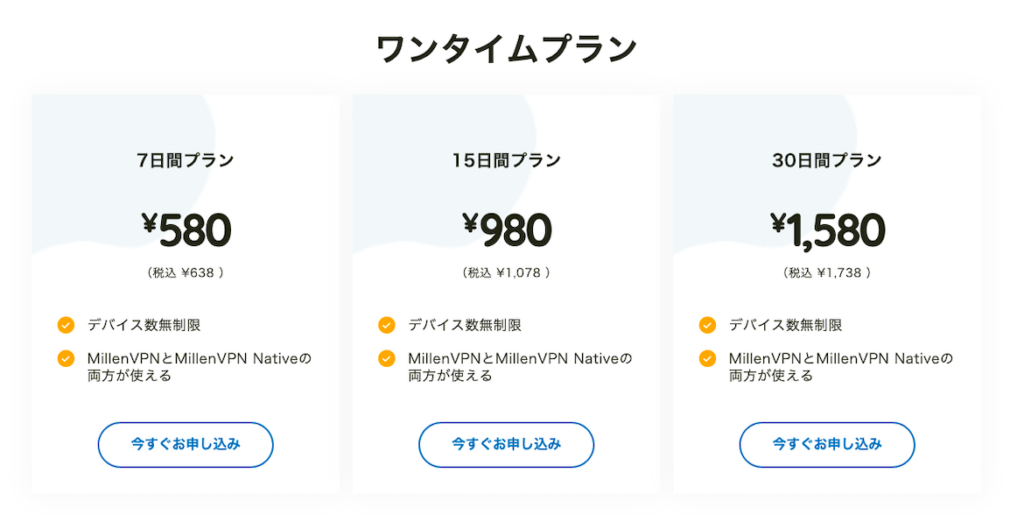Screen dimensions: 1024x515
Task: Click デバイス数無制限 text in the 30日間プラン card
Action: (785, 325)
